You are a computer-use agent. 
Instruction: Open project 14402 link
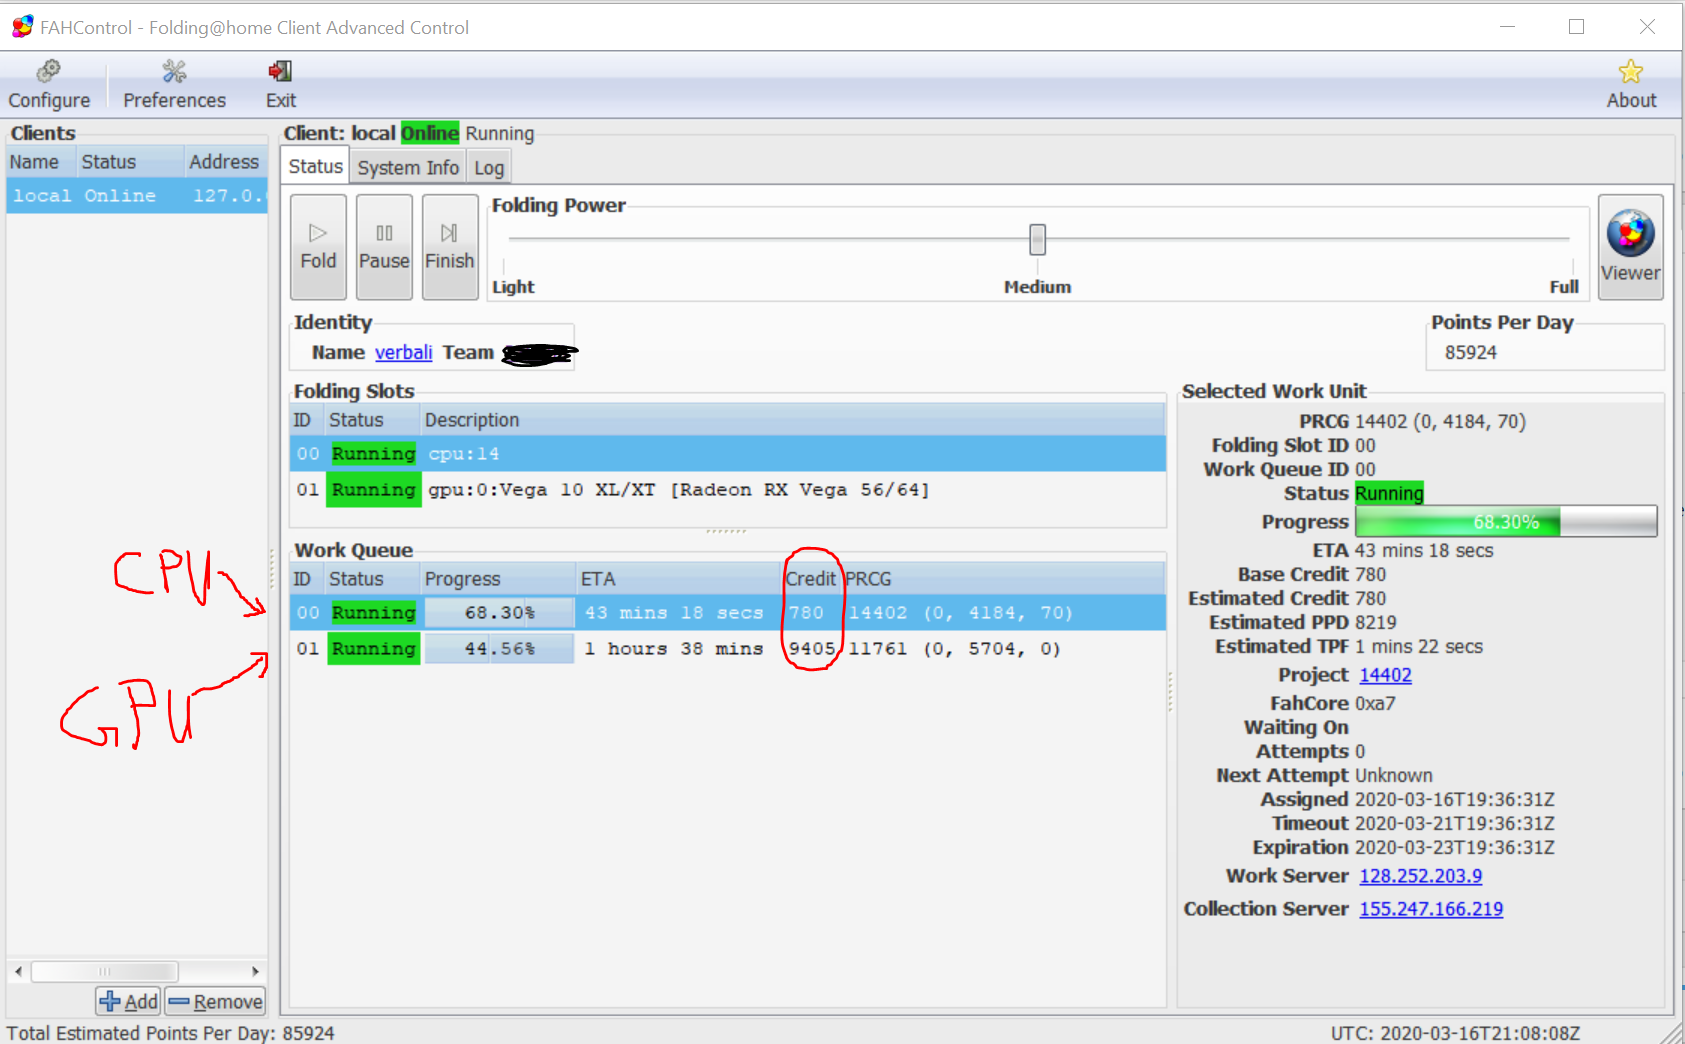(1385, 675)
